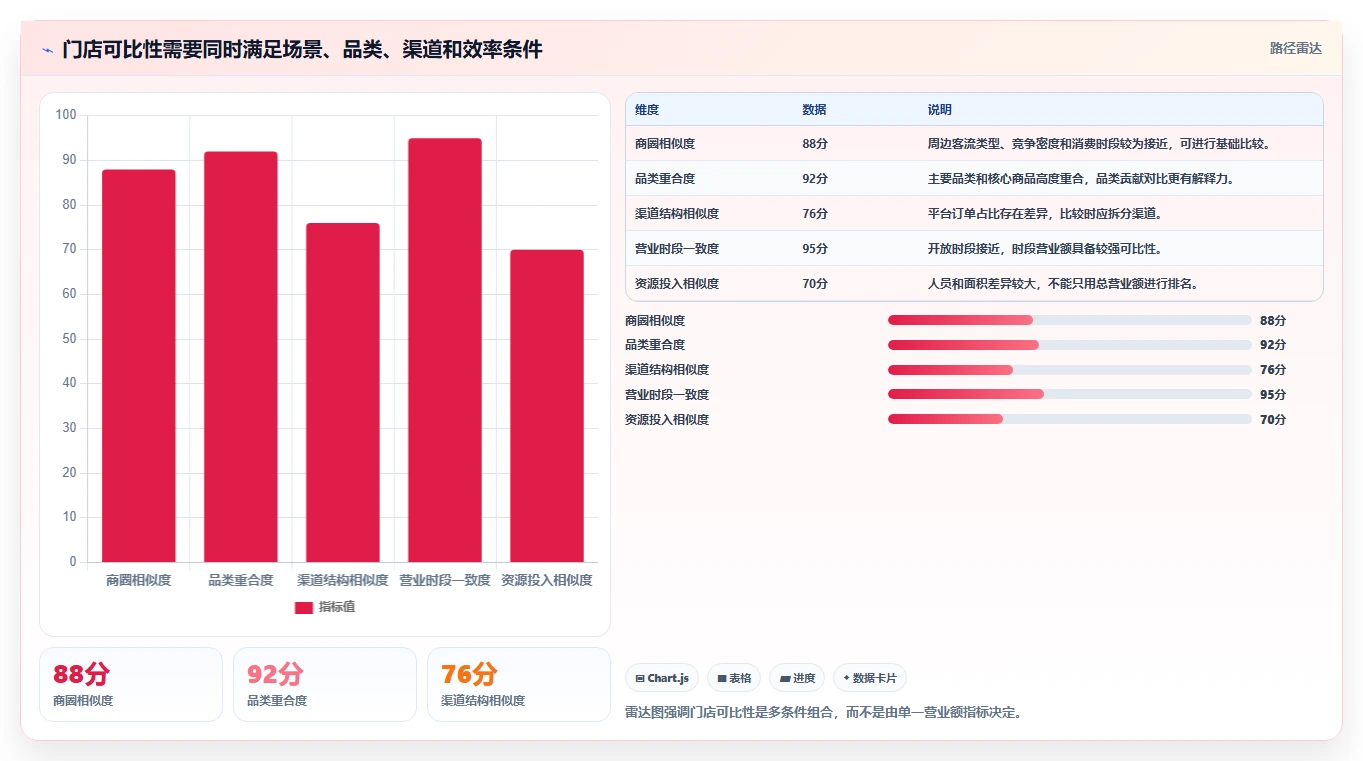Click the 营业时段一致度 progress bar
Screen dimensions: 1363x761
coord(1070,394)
